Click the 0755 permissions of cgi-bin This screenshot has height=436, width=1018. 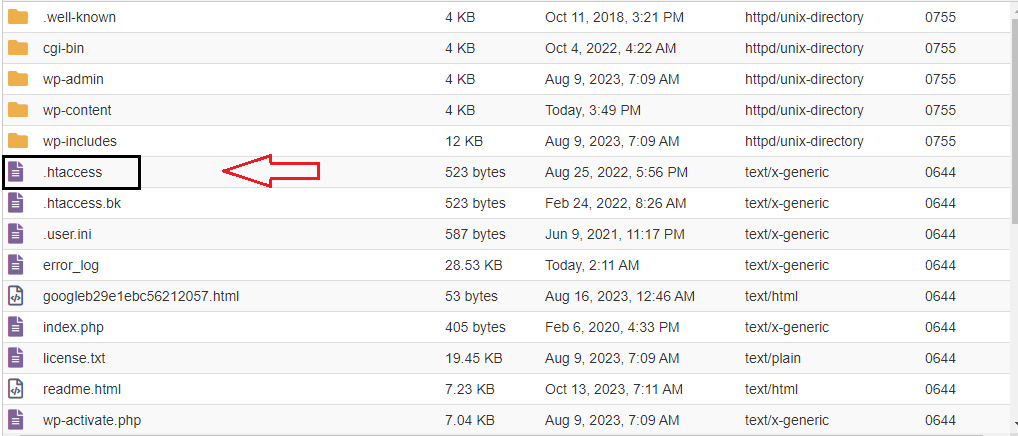(940, 48)
